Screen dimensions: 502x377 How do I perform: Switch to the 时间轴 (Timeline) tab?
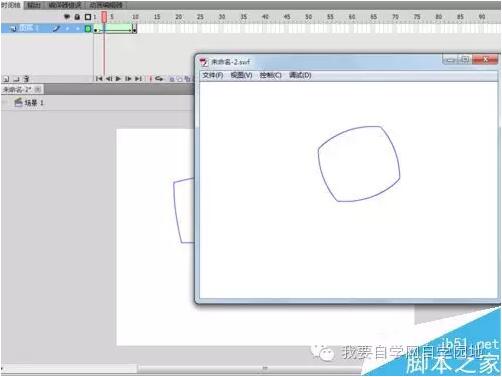tap(11, 5)
